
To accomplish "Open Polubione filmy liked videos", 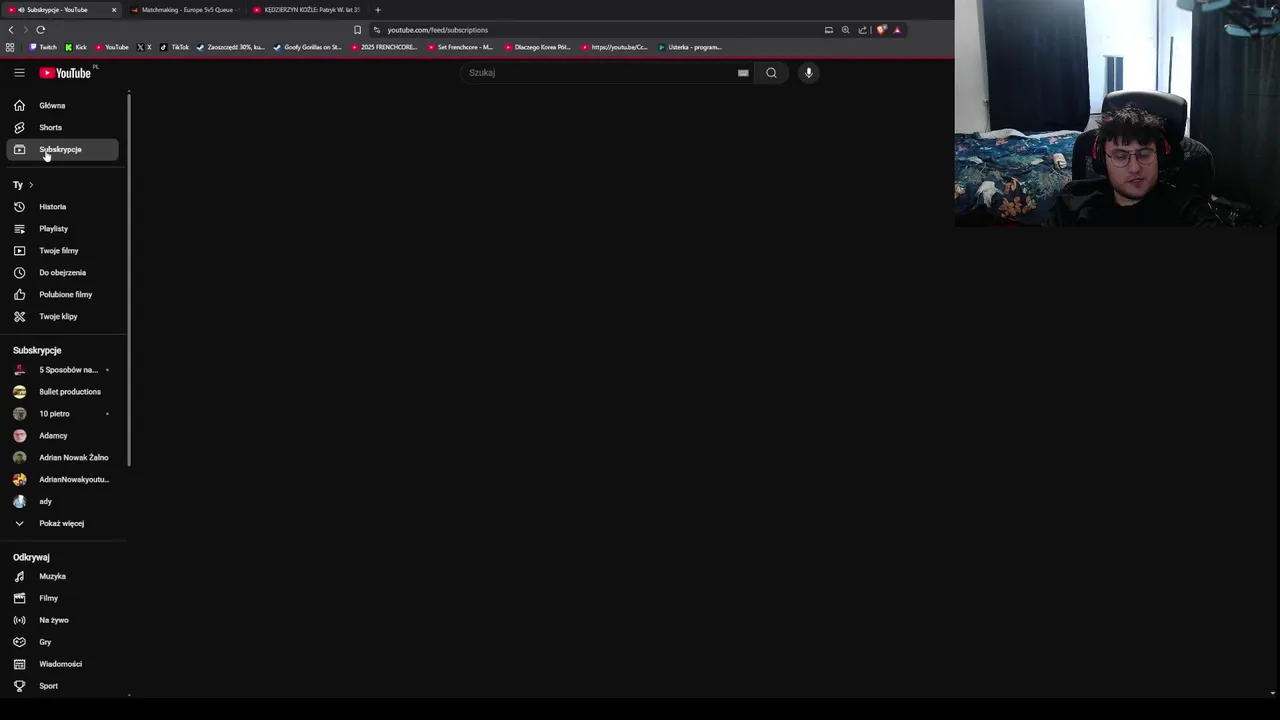I will tap(62, 295).
